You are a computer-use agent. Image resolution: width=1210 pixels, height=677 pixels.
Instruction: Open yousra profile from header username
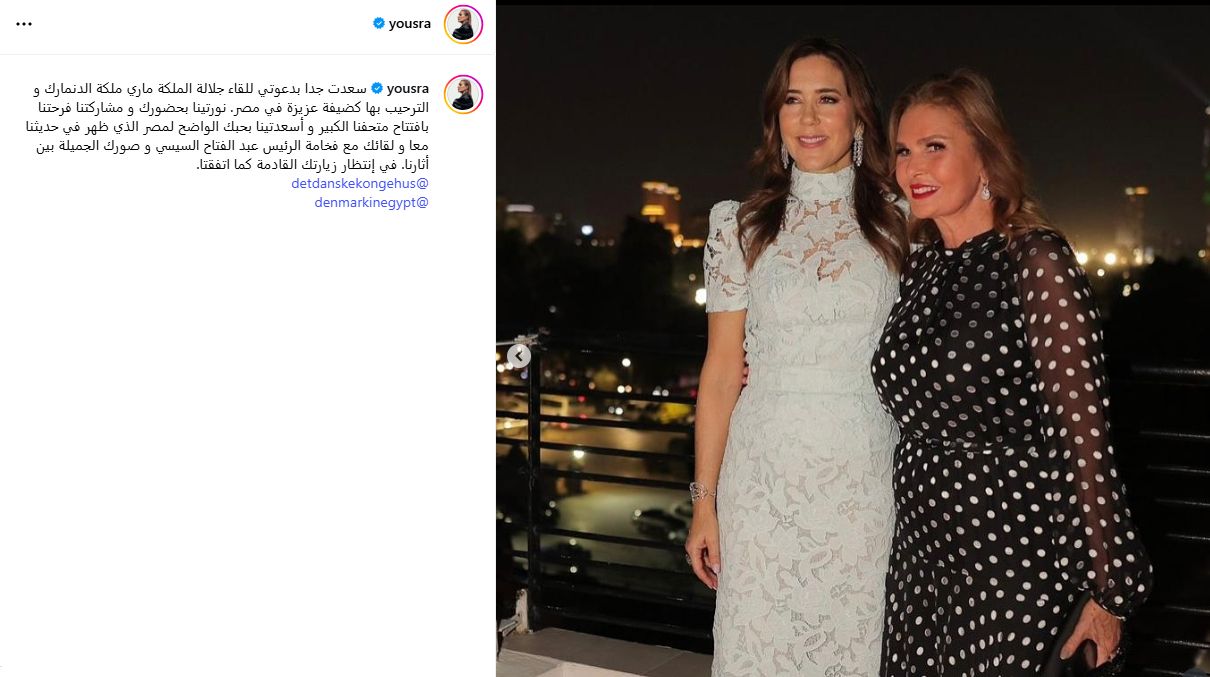(x=410, y=24)
